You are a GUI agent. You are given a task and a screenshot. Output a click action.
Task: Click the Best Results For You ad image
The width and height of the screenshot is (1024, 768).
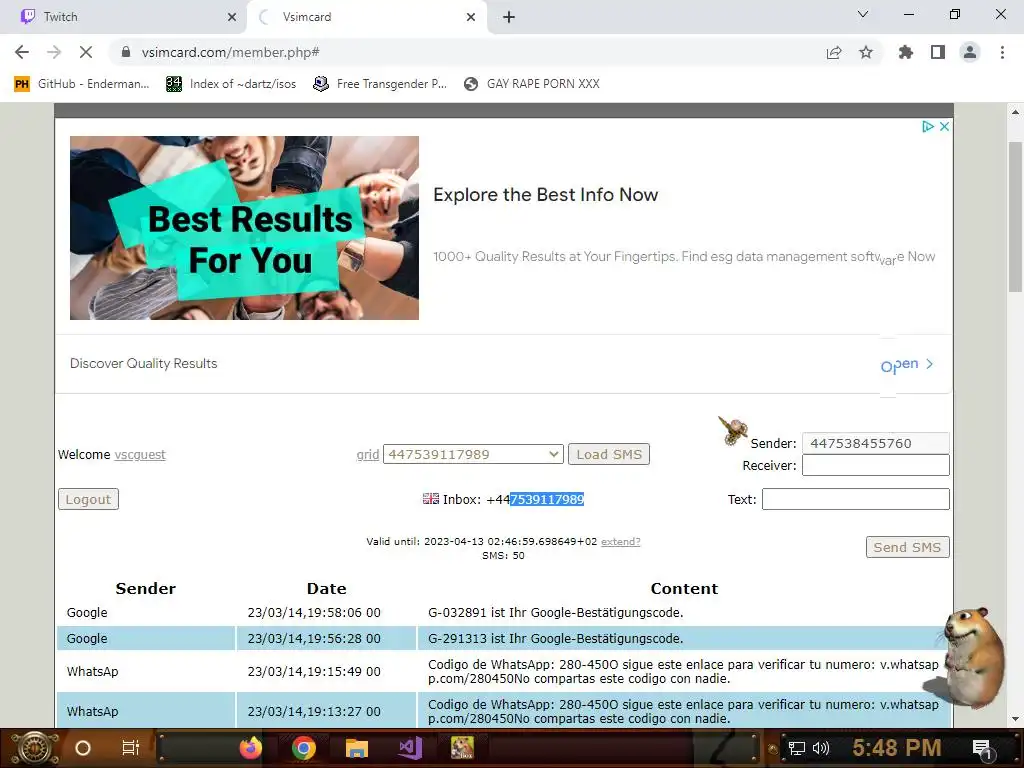click(244, 228)
